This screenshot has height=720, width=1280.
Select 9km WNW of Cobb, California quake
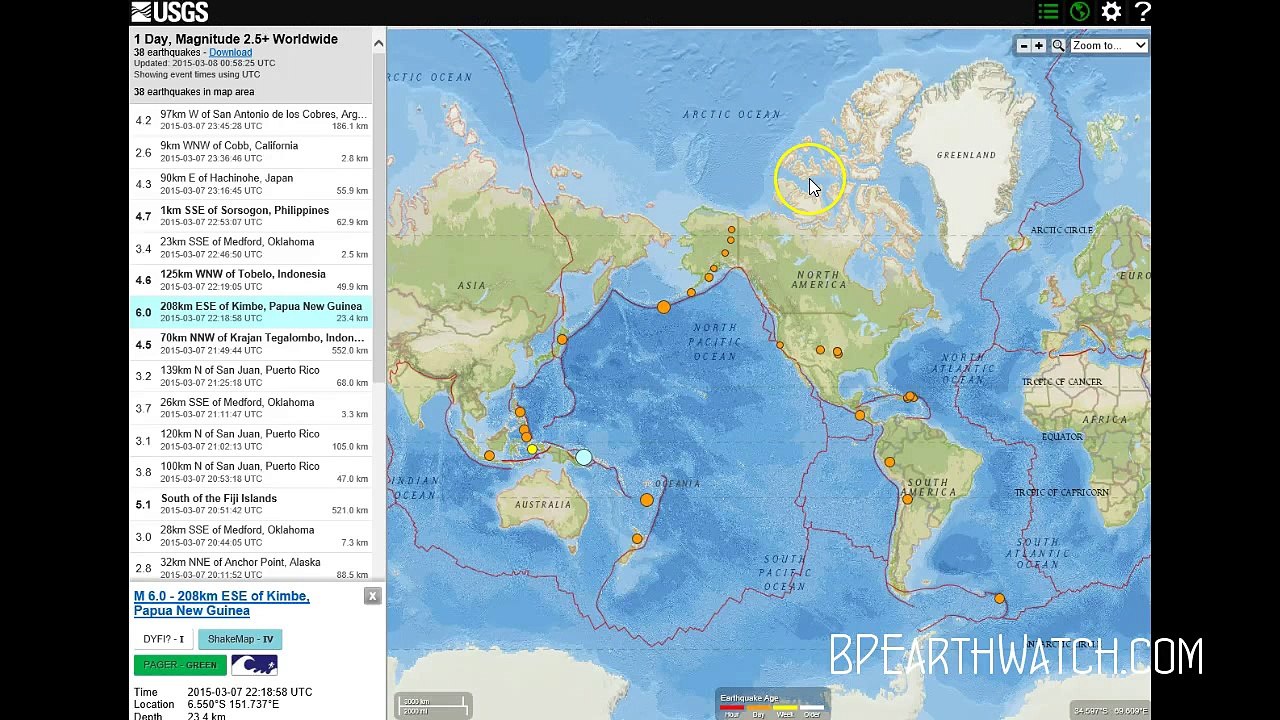(251, 152)
